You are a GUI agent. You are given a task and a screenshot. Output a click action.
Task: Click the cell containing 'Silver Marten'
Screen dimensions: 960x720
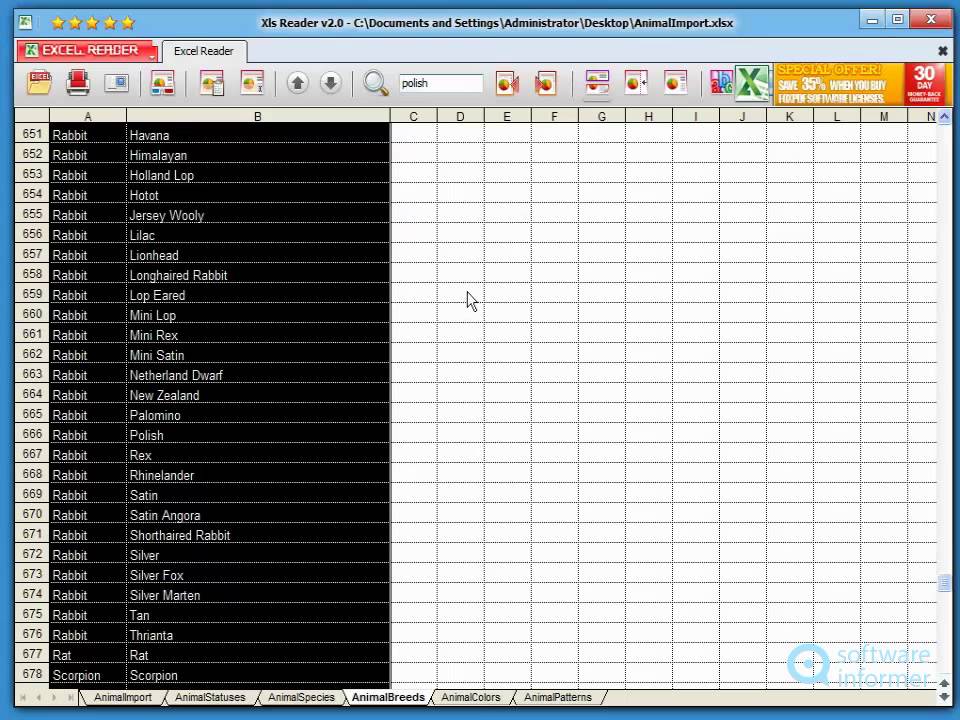258,594
